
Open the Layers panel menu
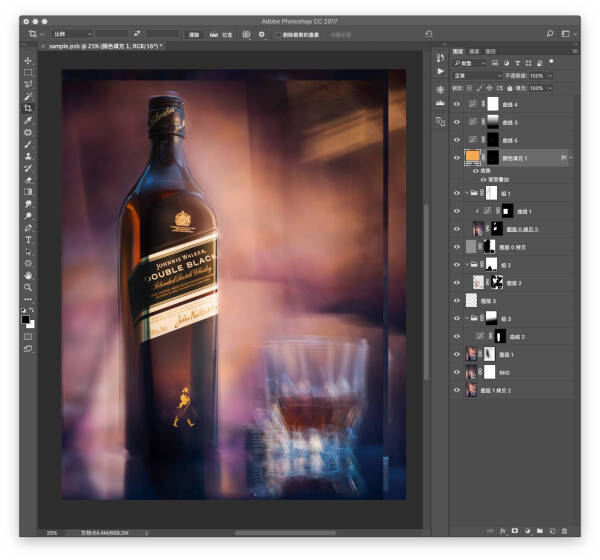(x=575, y=51)
